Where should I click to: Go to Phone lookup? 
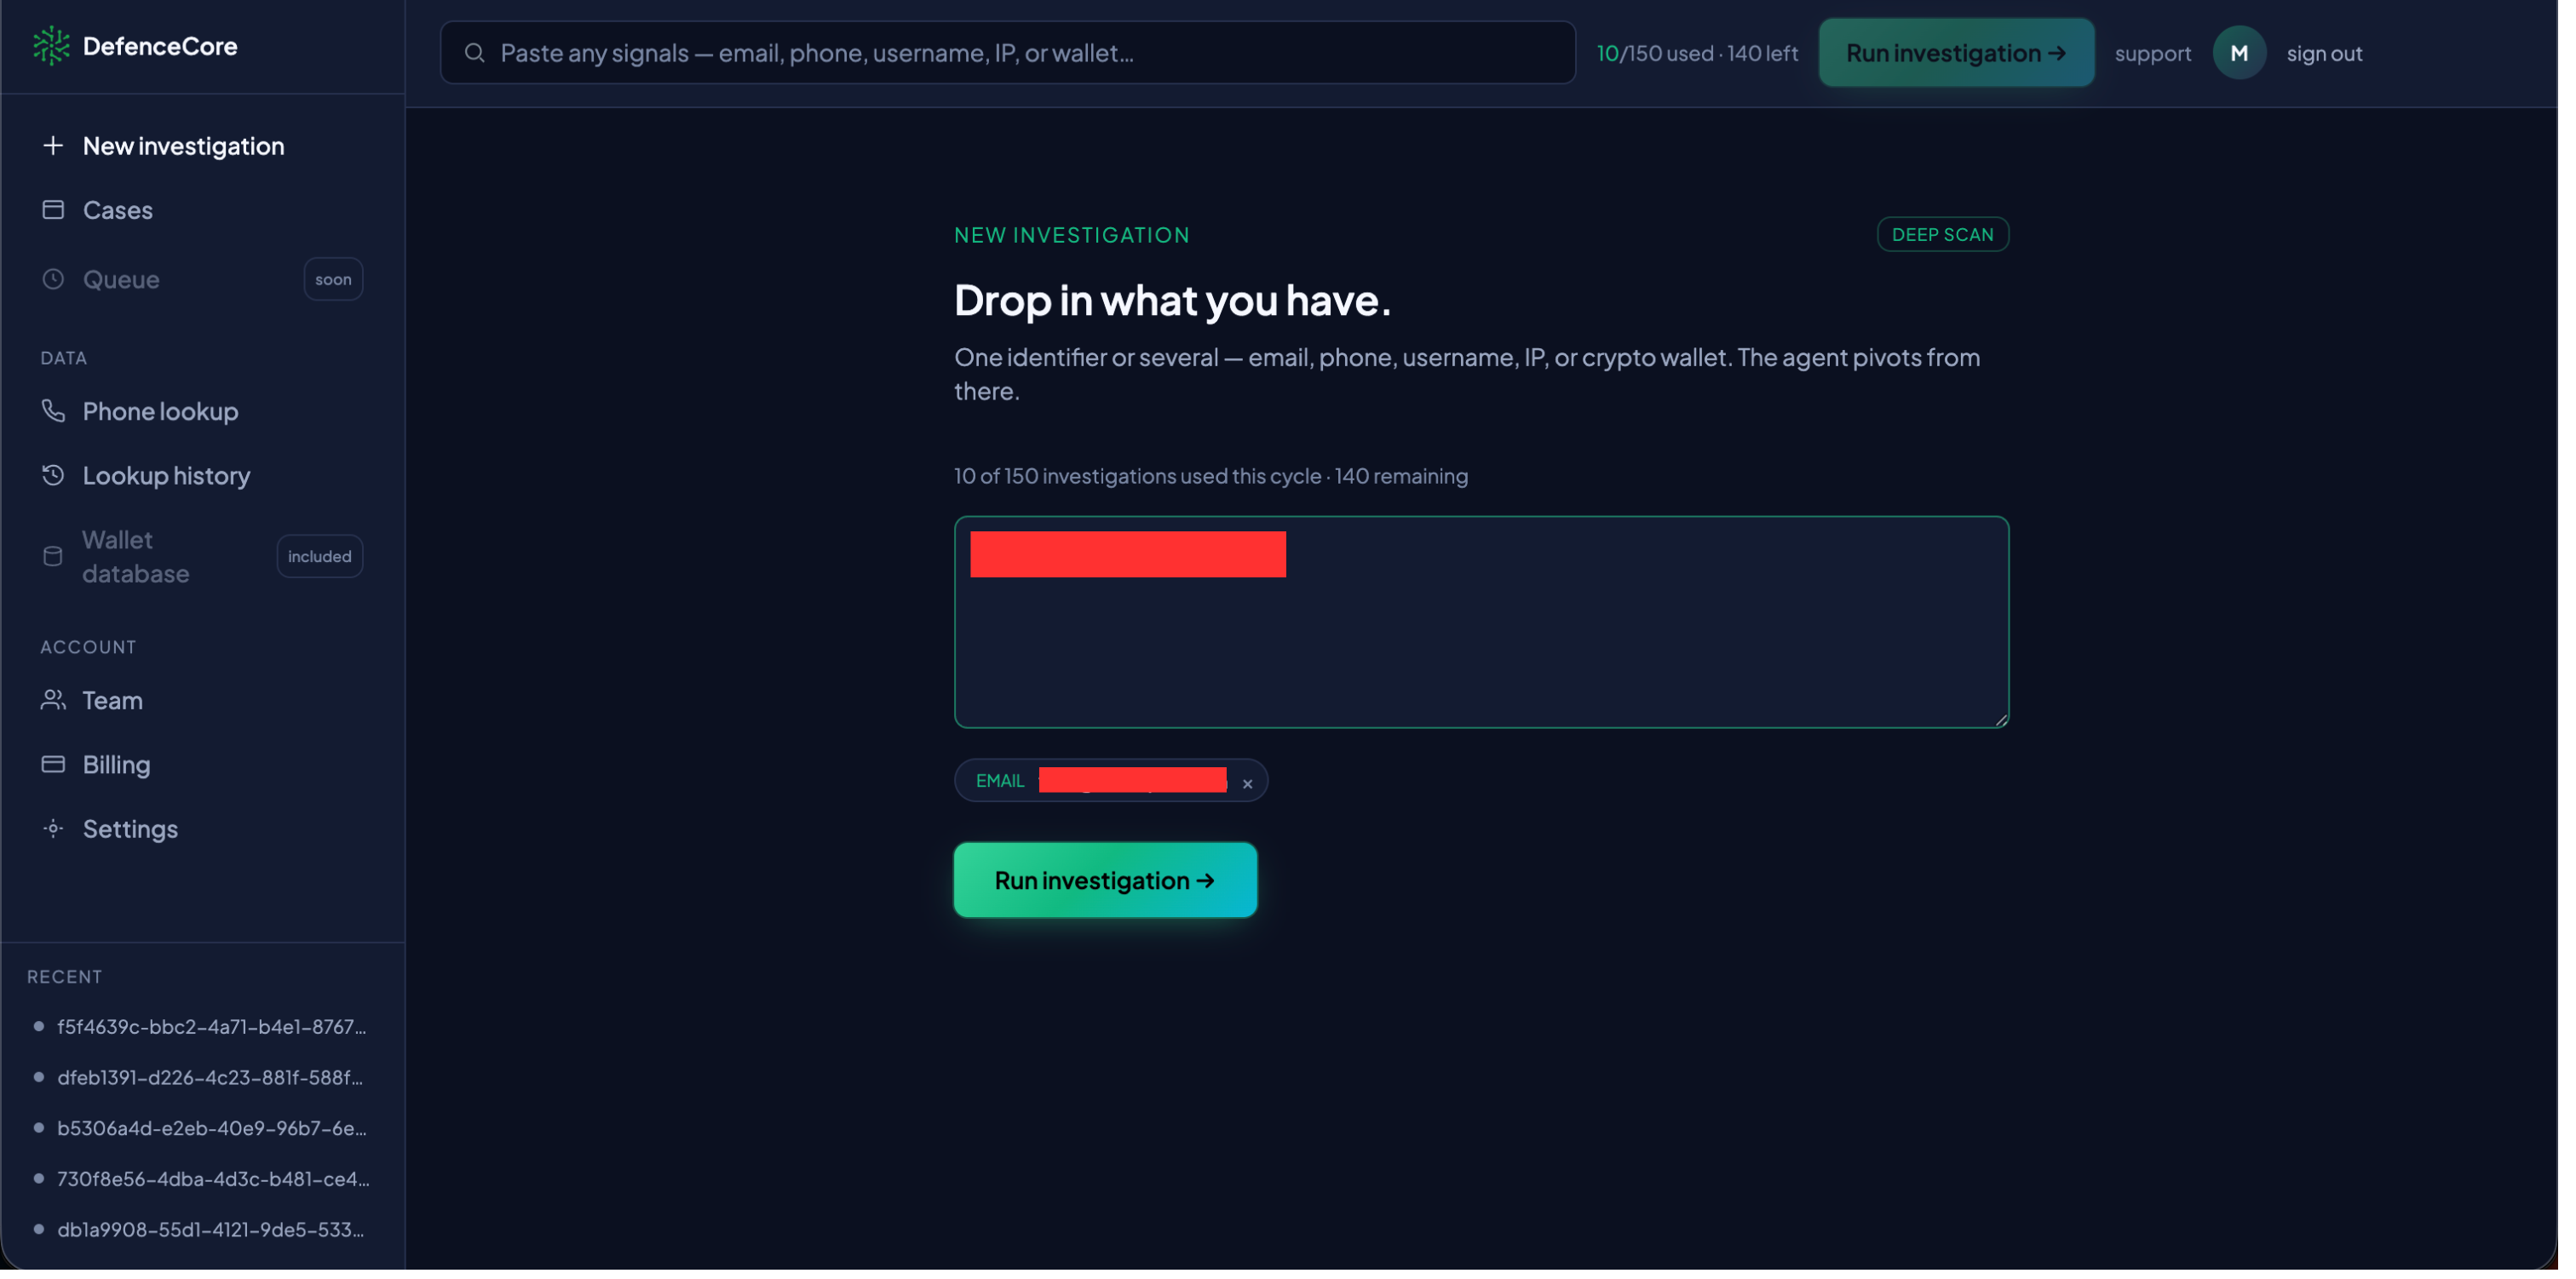[204, 413]
